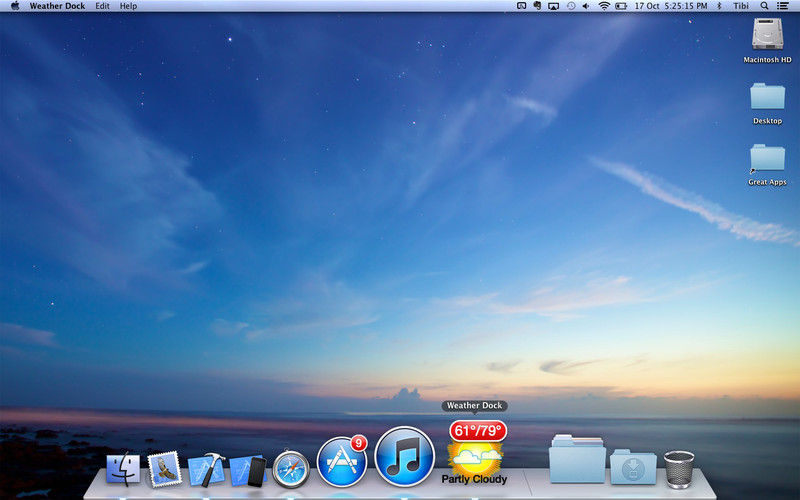This screenshot has height=500, width=800.
Task: Expand the Wi-Fi status menu
Action: point(604,6)
